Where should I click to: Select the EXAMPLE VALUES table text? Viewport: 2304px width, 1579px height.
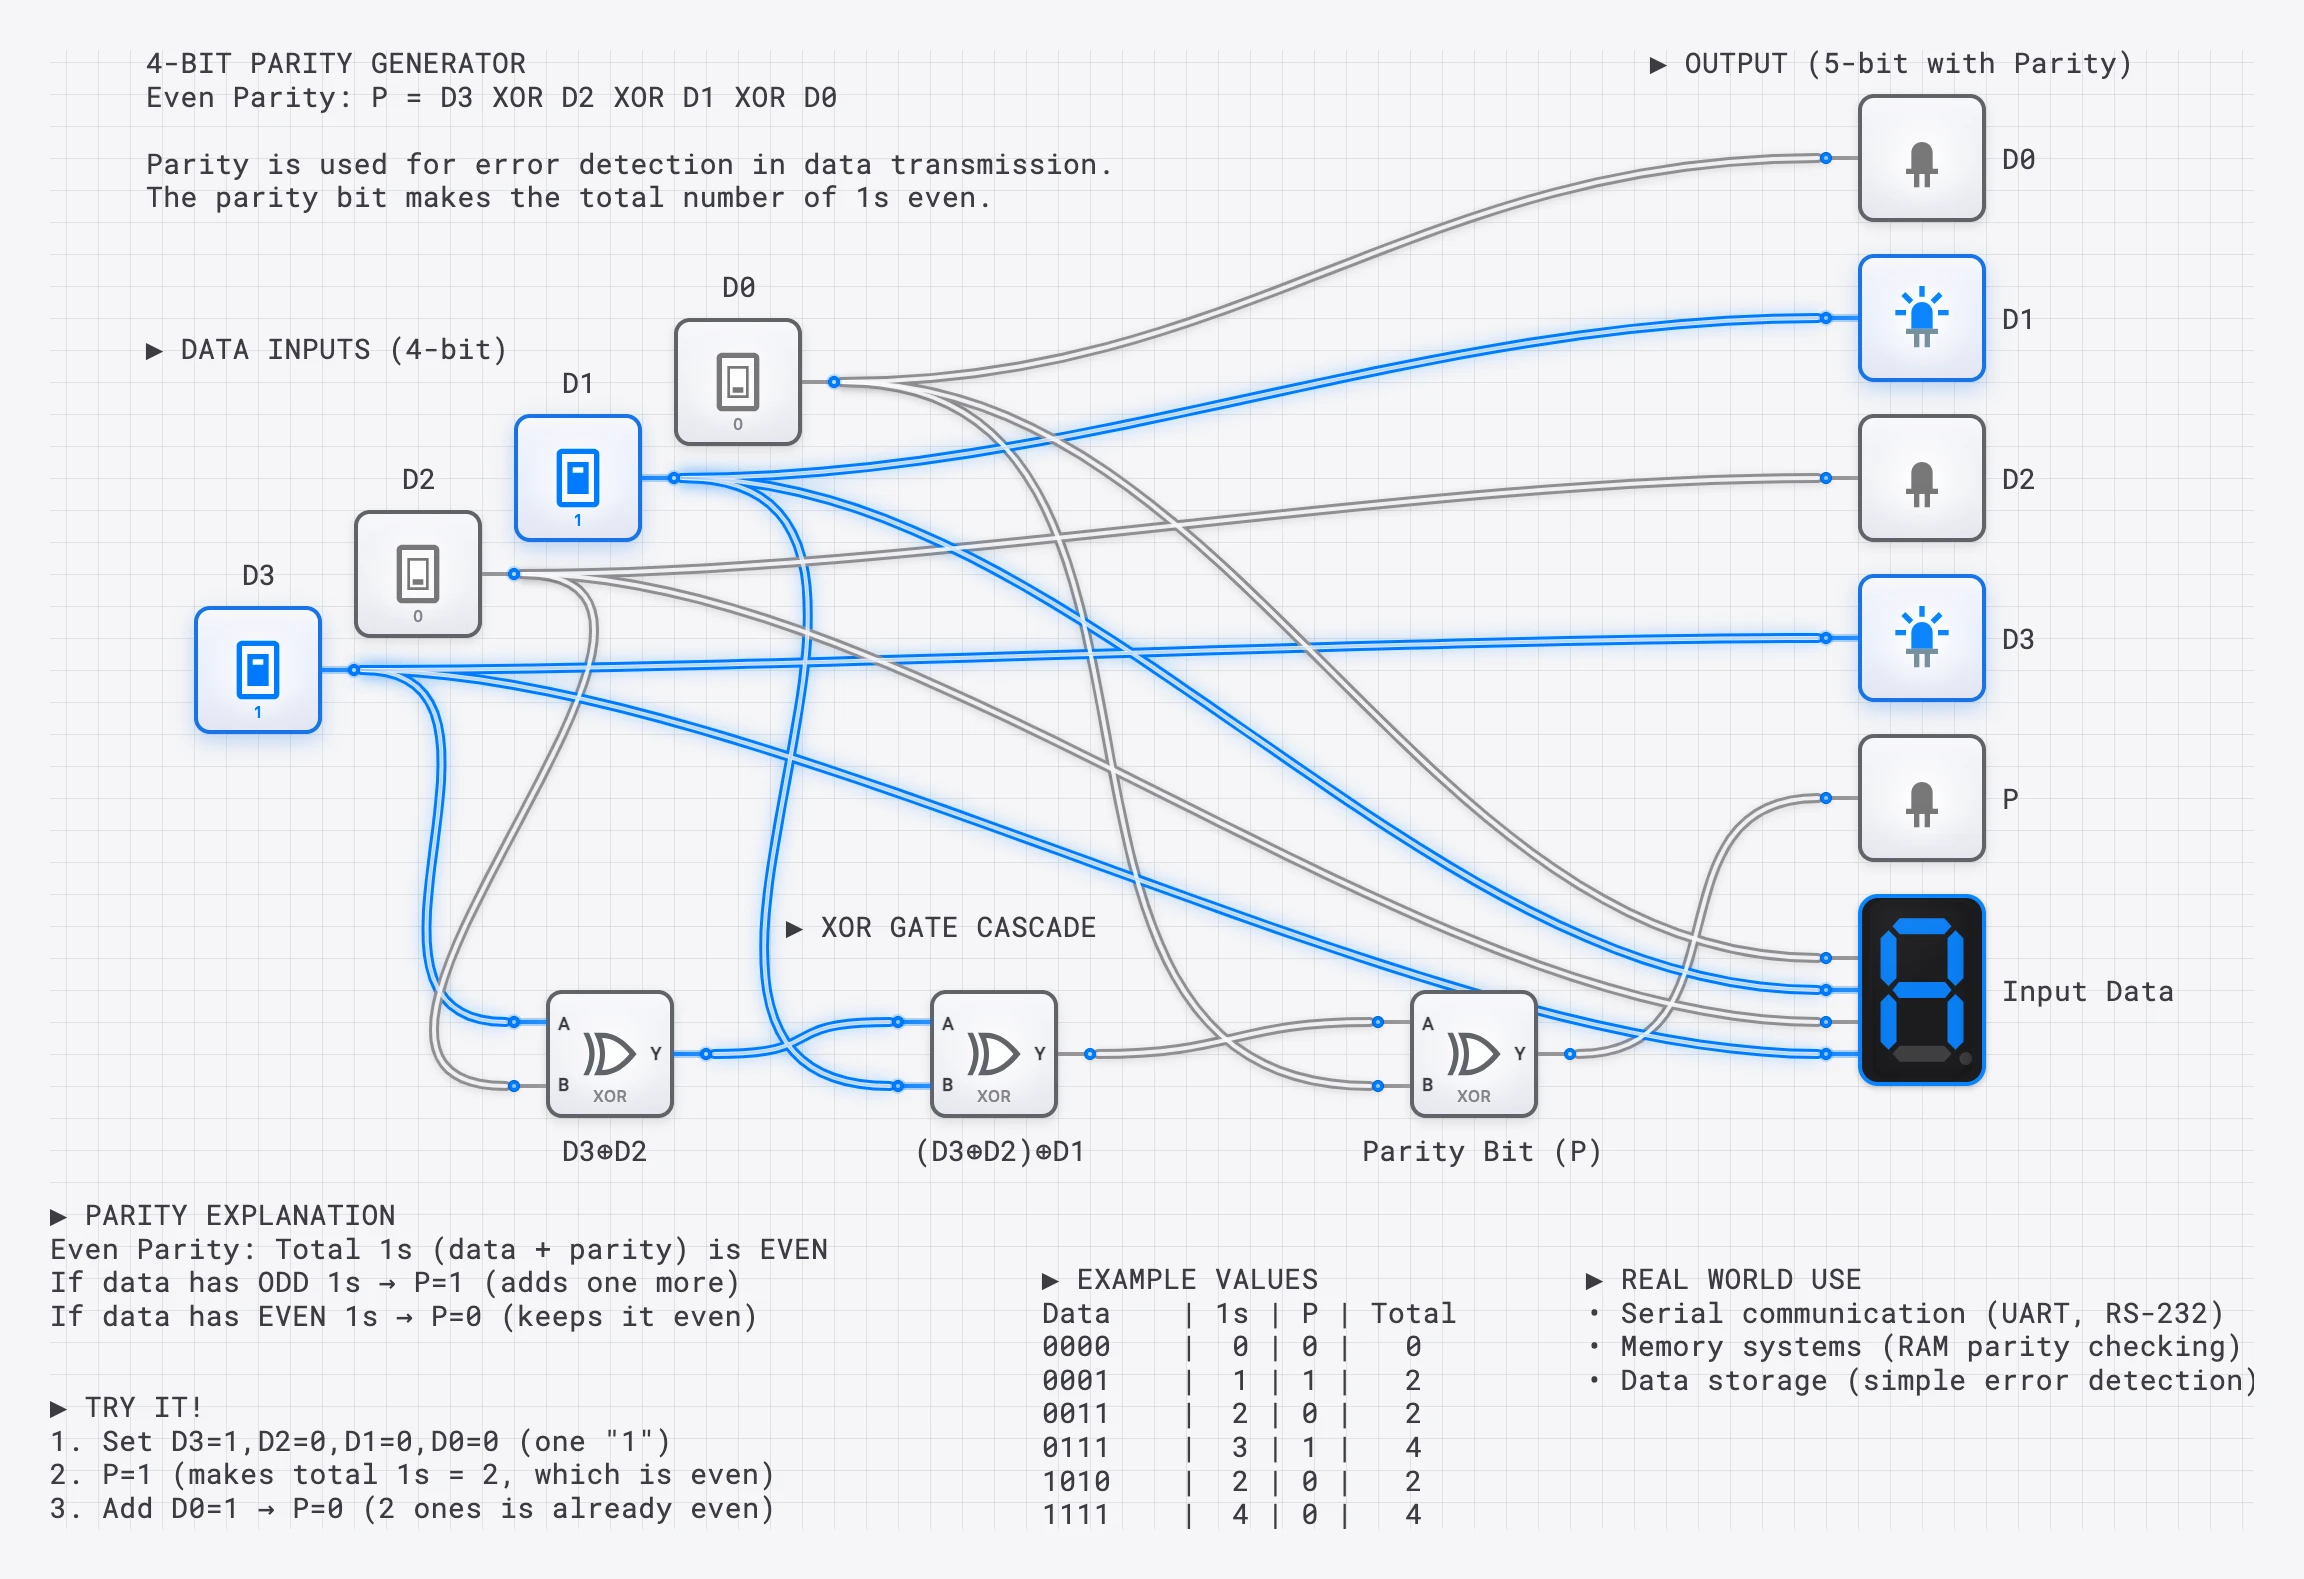pos(1248,1397)
